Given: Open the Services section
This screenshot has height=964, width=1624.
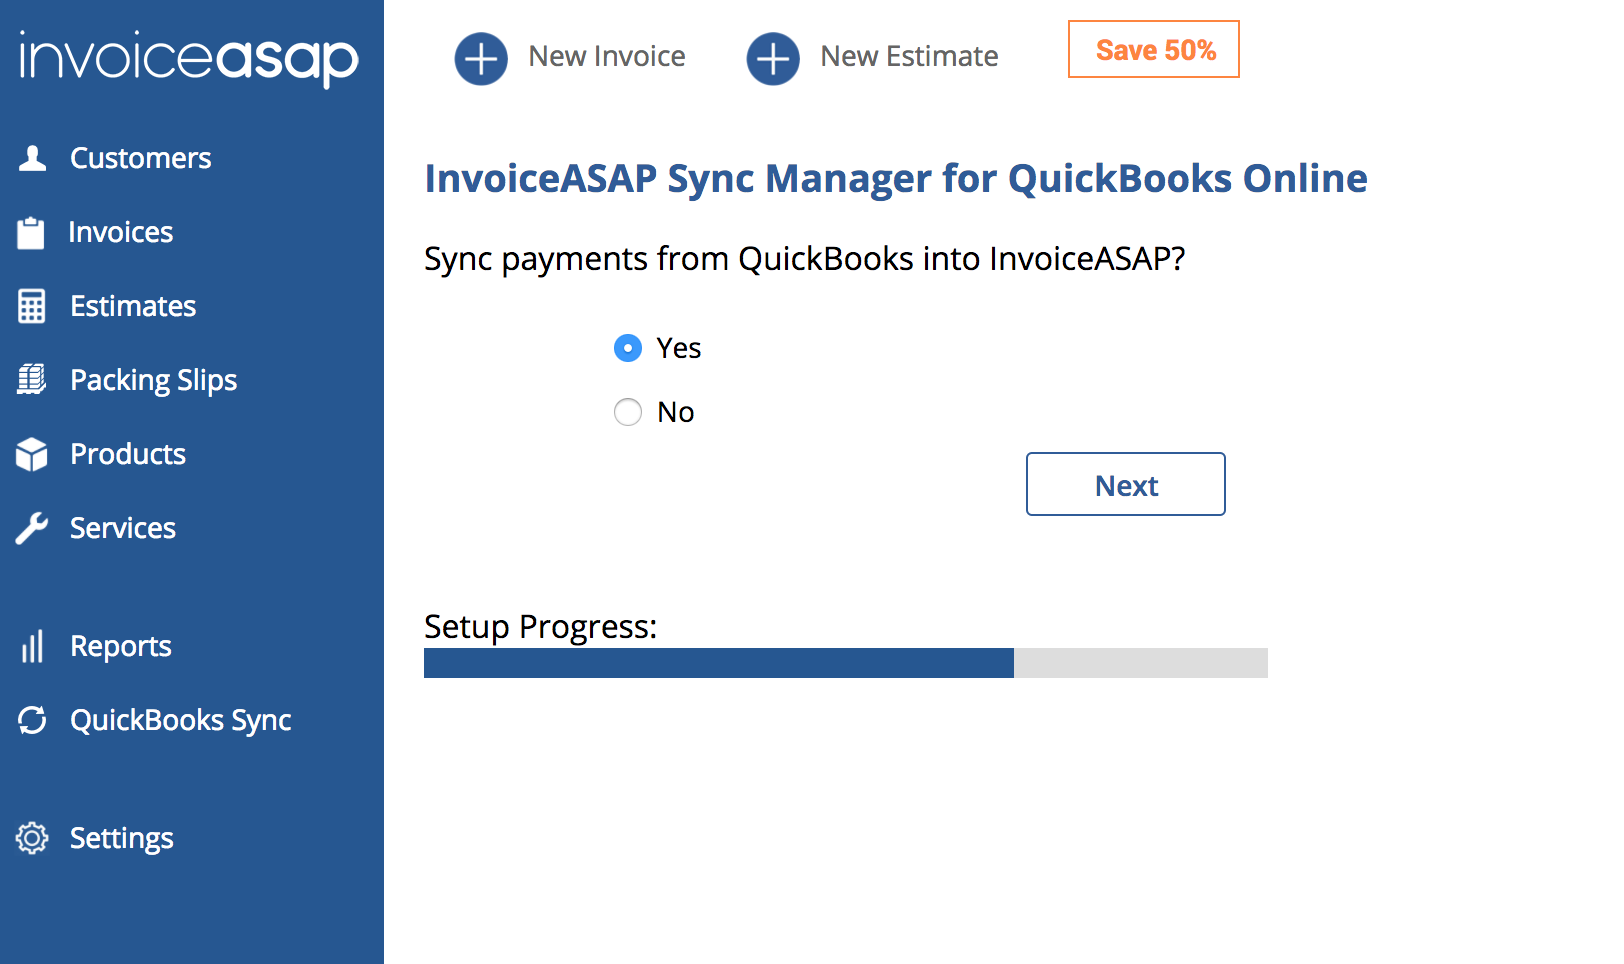Looking at the screenshot, I should coord(123,528).
